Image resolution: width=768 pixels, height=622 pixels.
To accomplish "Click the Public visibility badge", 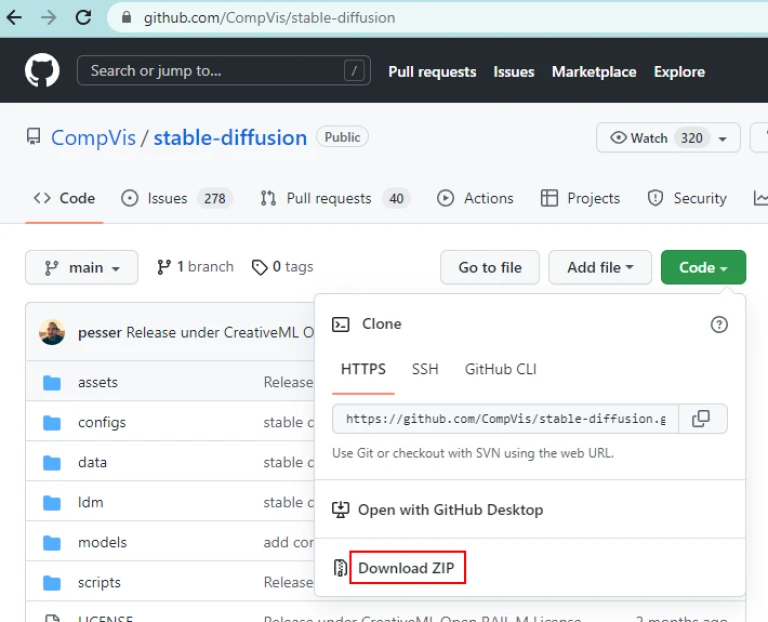I will (x=342, y=137).
